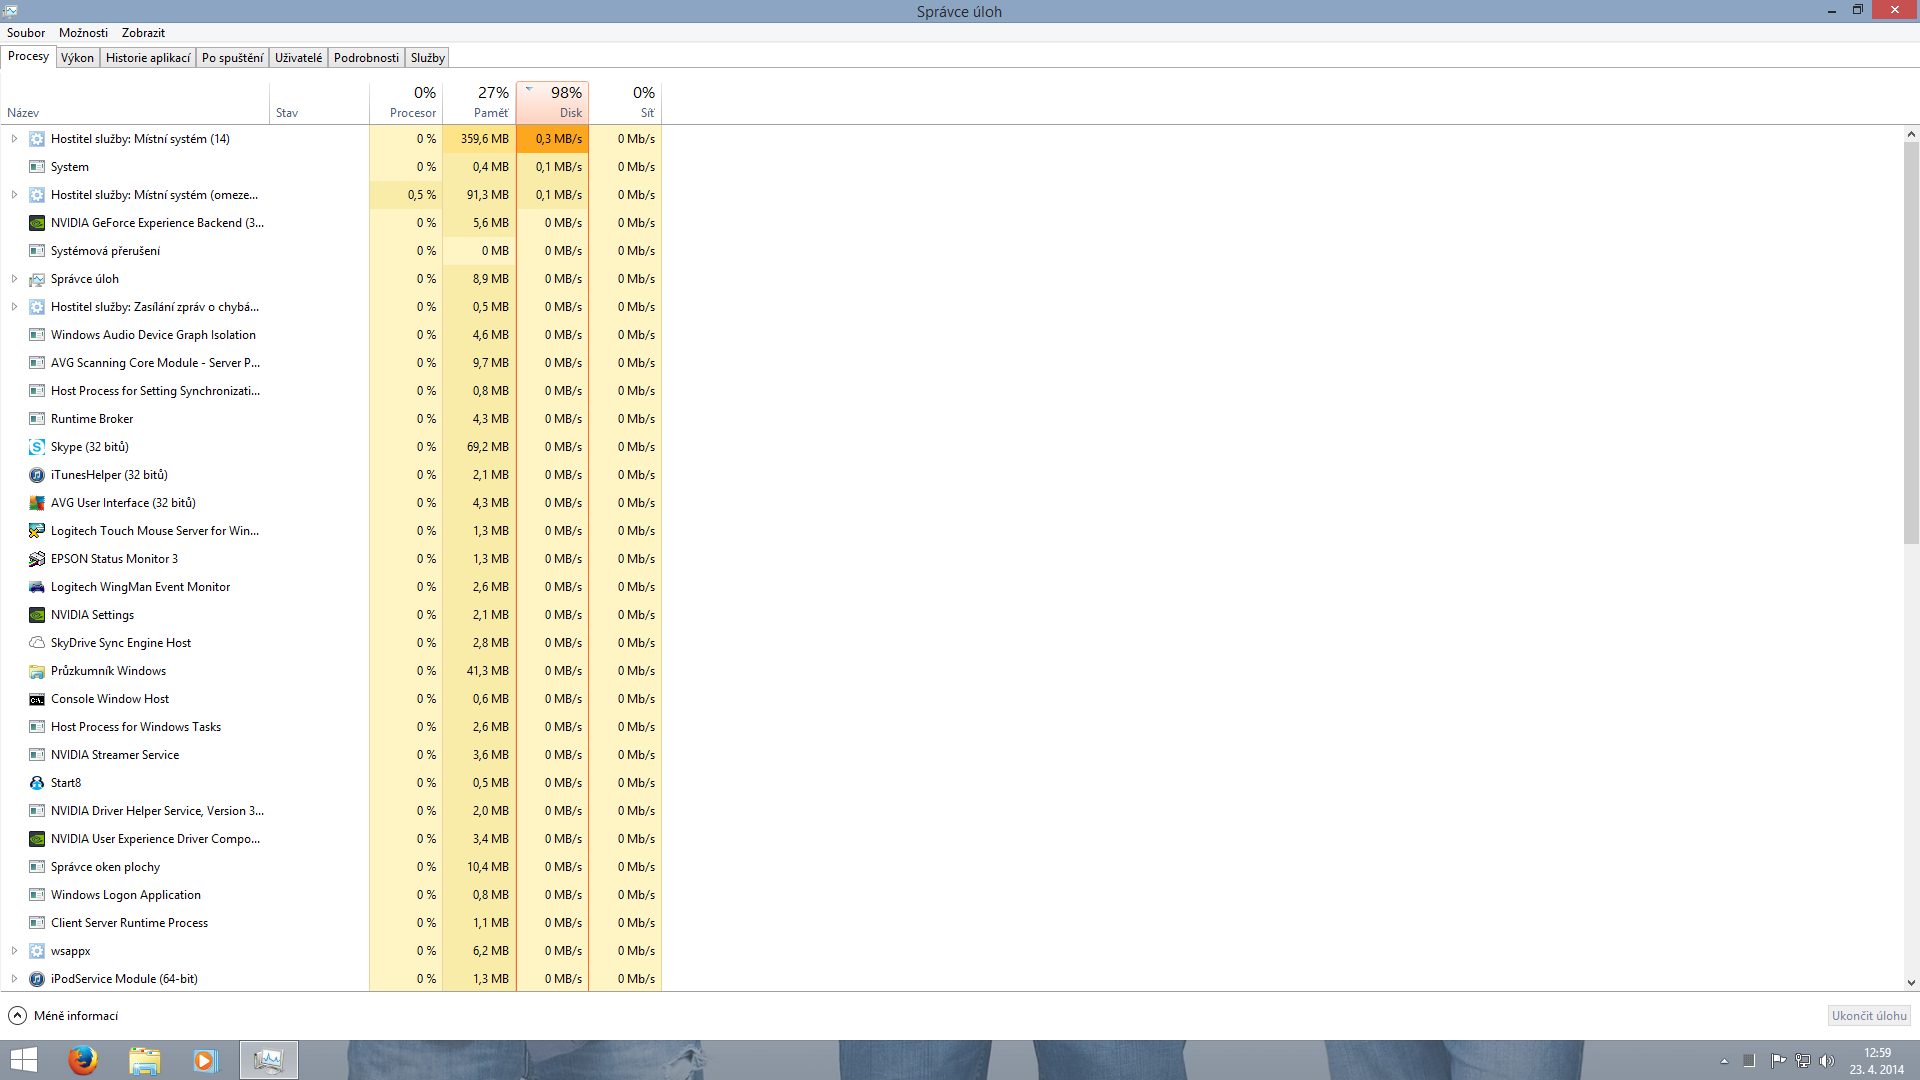
Task: Expand Hostitel služby: Místní systém (14)
Action: [14, 139]
